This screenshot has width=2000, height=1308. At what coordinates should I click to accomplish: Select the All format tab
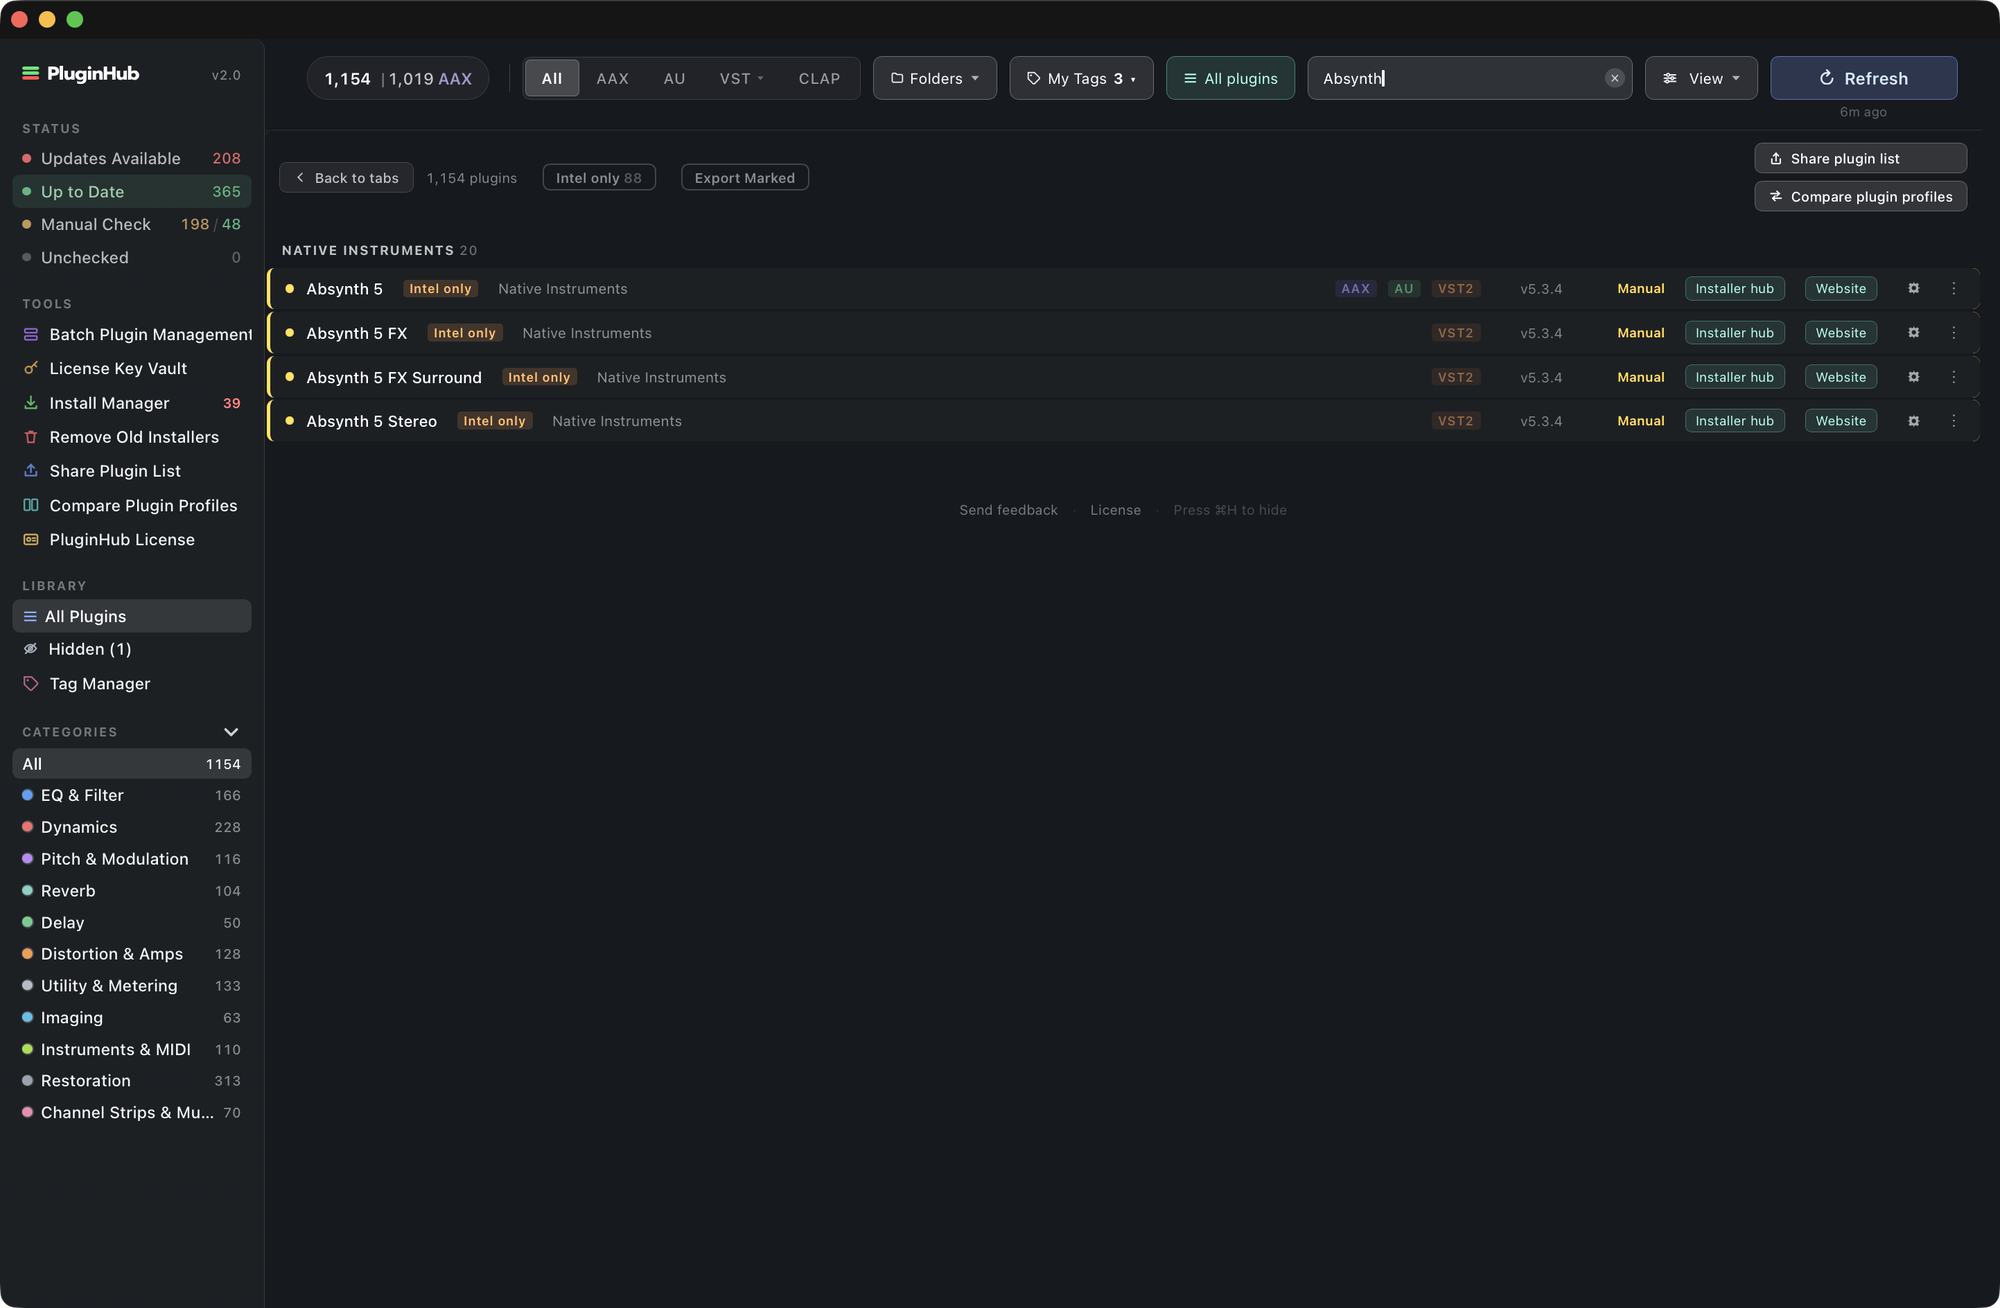pyautogui.click(x=552, y=78)
